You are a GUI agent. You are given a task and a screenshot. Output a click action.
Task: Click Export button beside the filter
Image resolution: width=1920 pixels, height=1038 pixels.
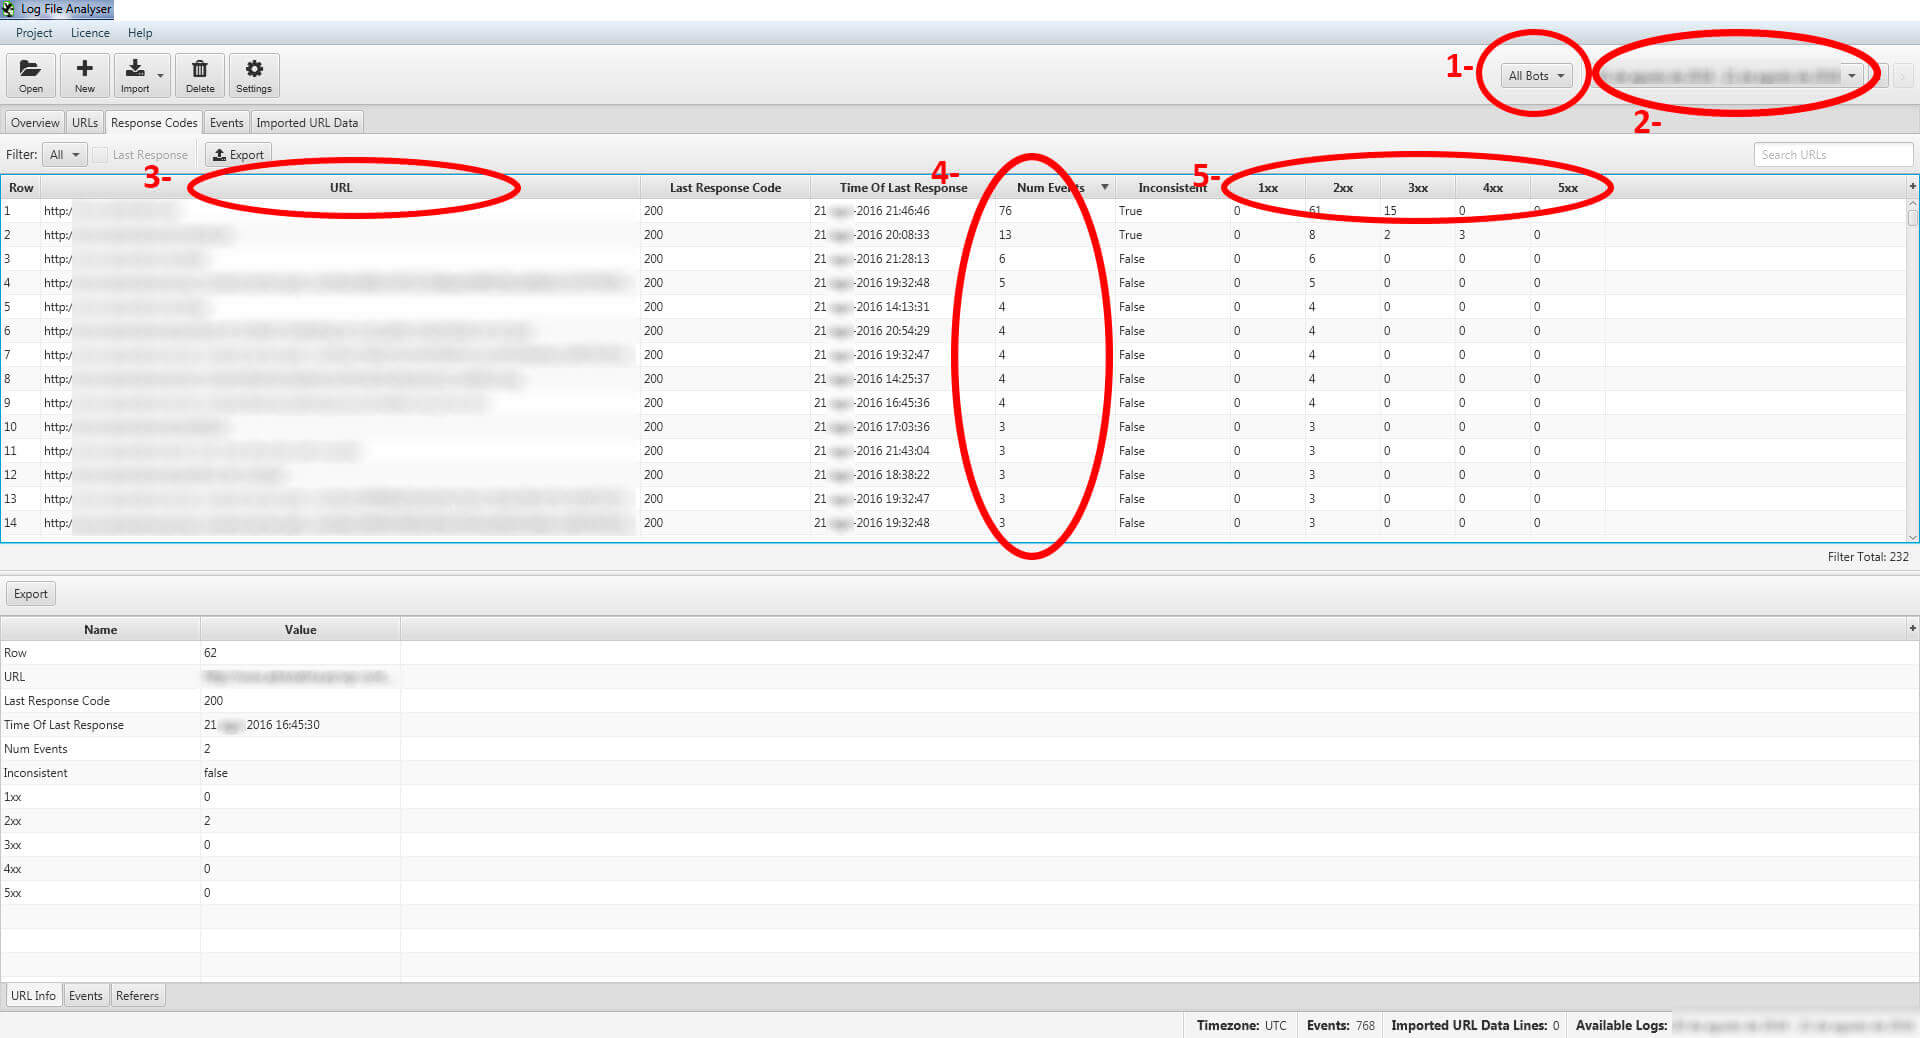238,155
